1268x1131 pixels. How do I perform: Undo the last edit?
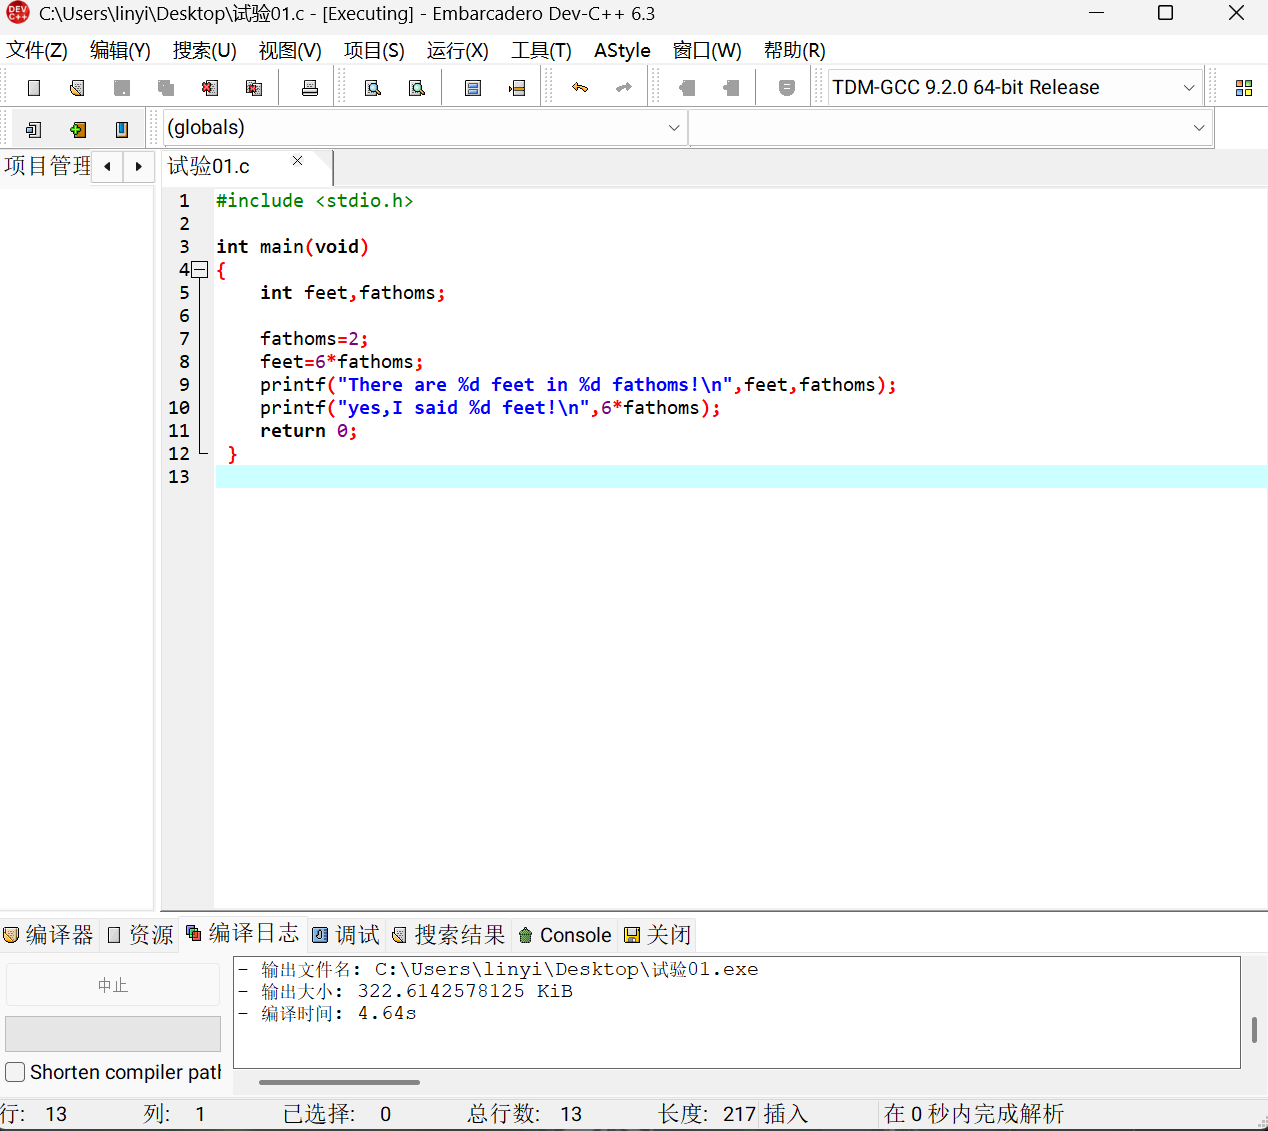point(580,88)
